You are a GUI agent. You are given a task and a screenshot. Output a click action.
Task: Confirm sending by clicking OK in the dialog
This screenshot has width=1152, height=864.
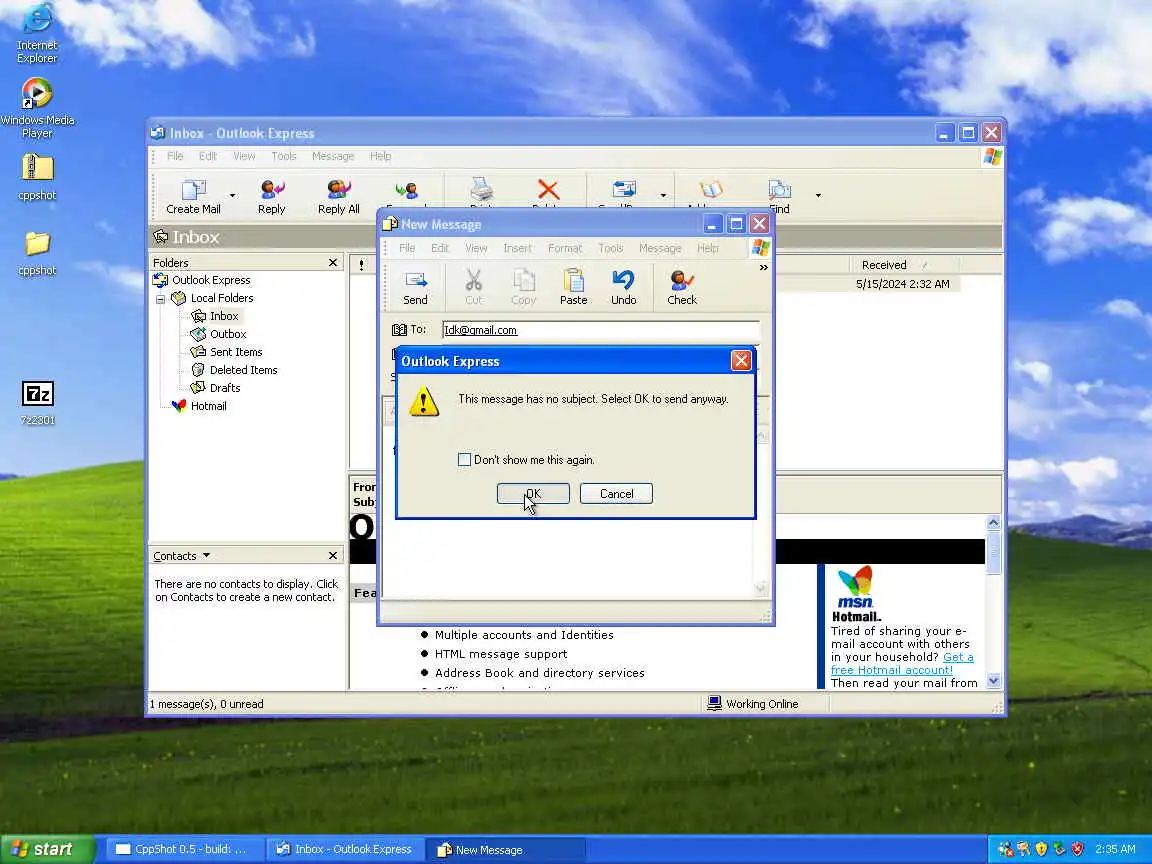pyautogui.click(x=533, y=494)
